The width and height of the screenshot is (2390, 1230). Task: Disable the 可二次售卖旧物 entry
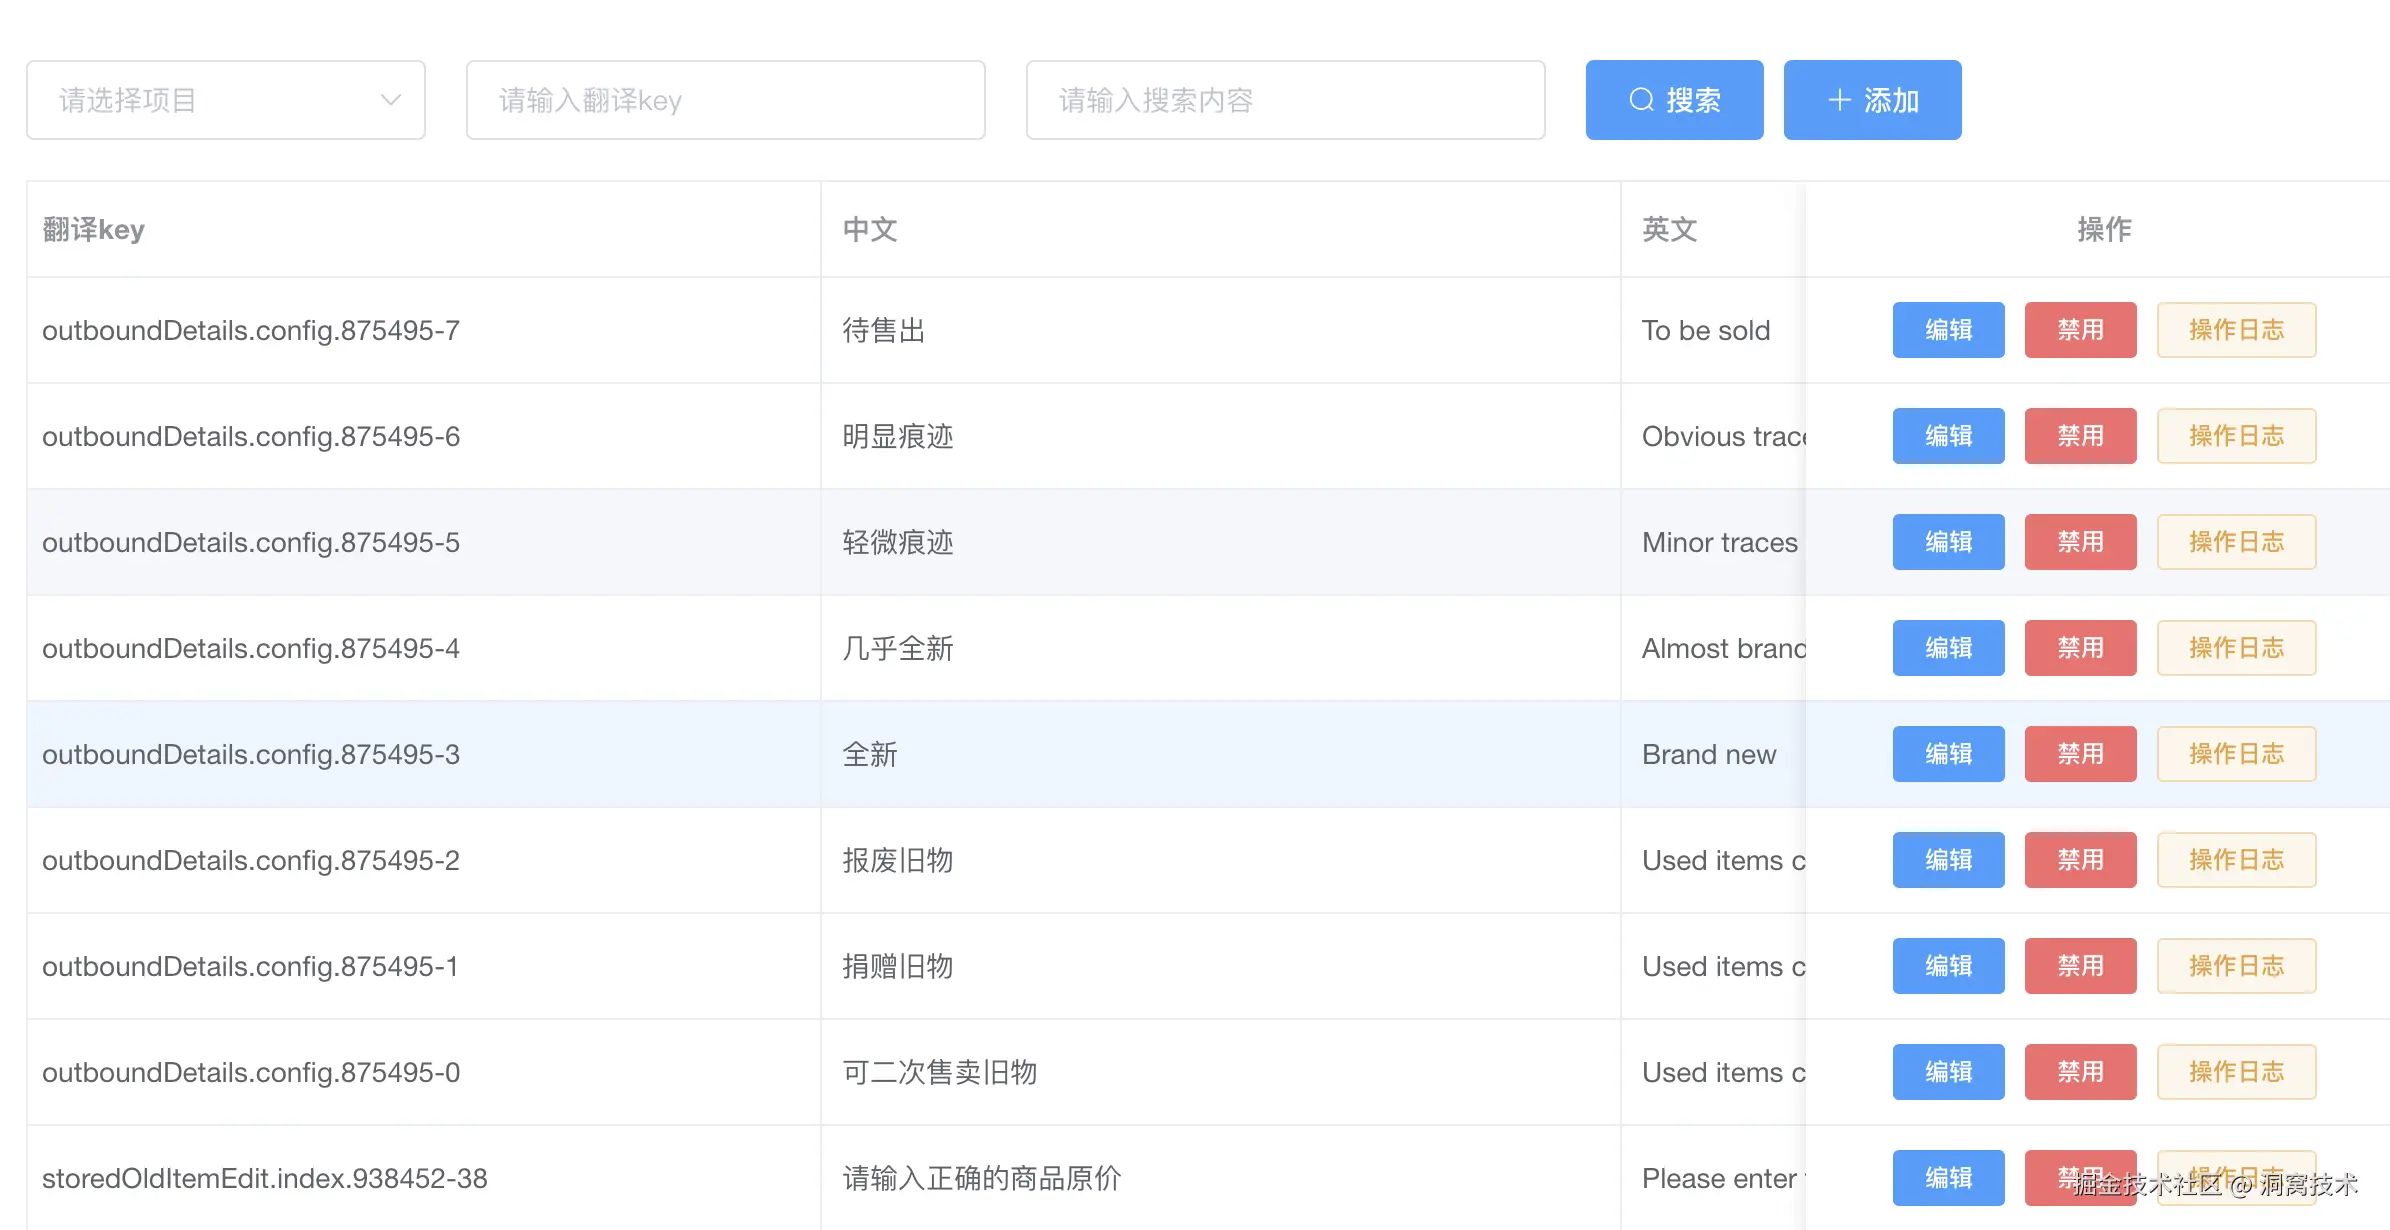tap(2080, 1072)
